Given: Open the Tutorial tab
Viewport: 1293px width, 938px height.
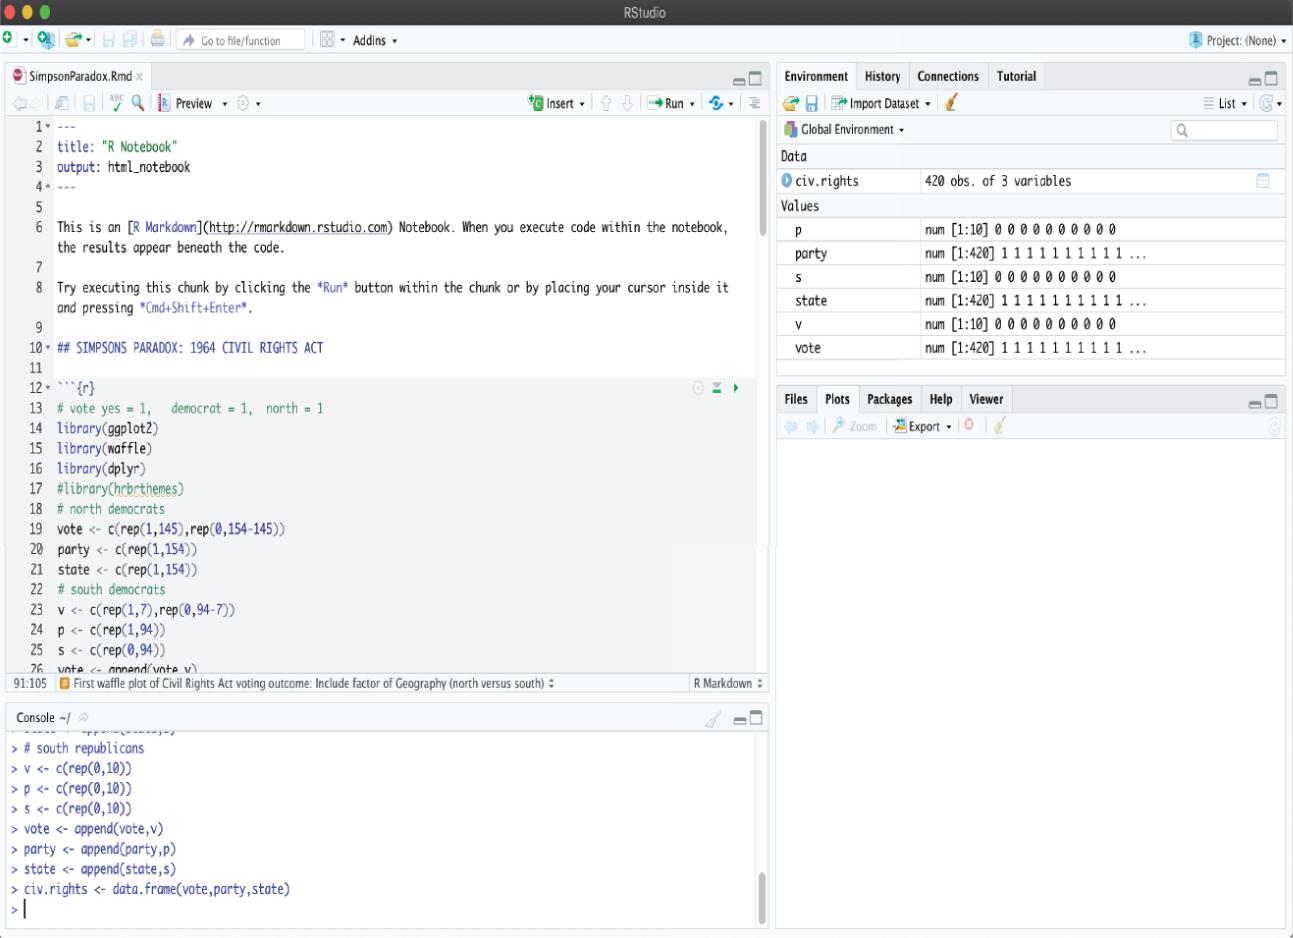Looking at the screenshot, I should click(x=1016, y=76).
